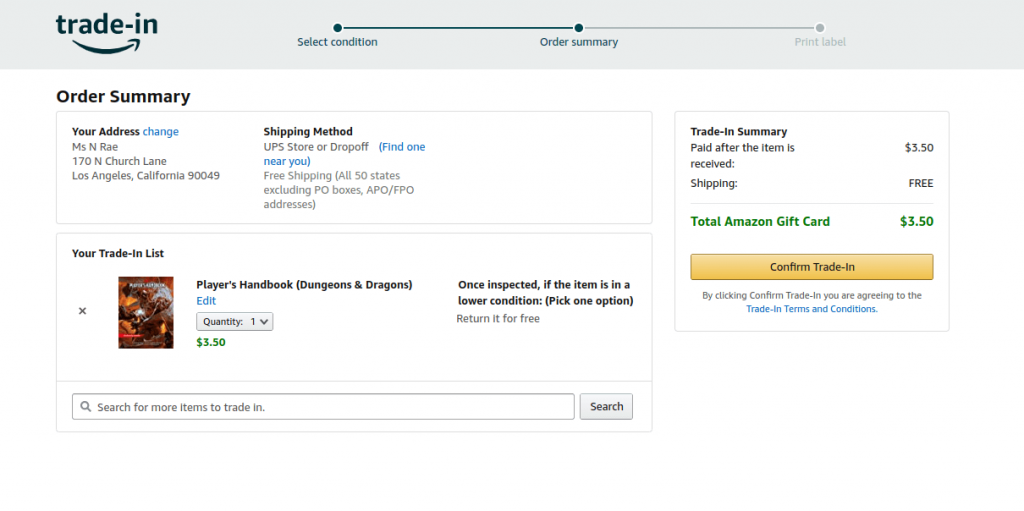This screenshot has height=511, width=1024.
Task: Open the Player's Handbook cover thumbnail
Action: (146, 312)
